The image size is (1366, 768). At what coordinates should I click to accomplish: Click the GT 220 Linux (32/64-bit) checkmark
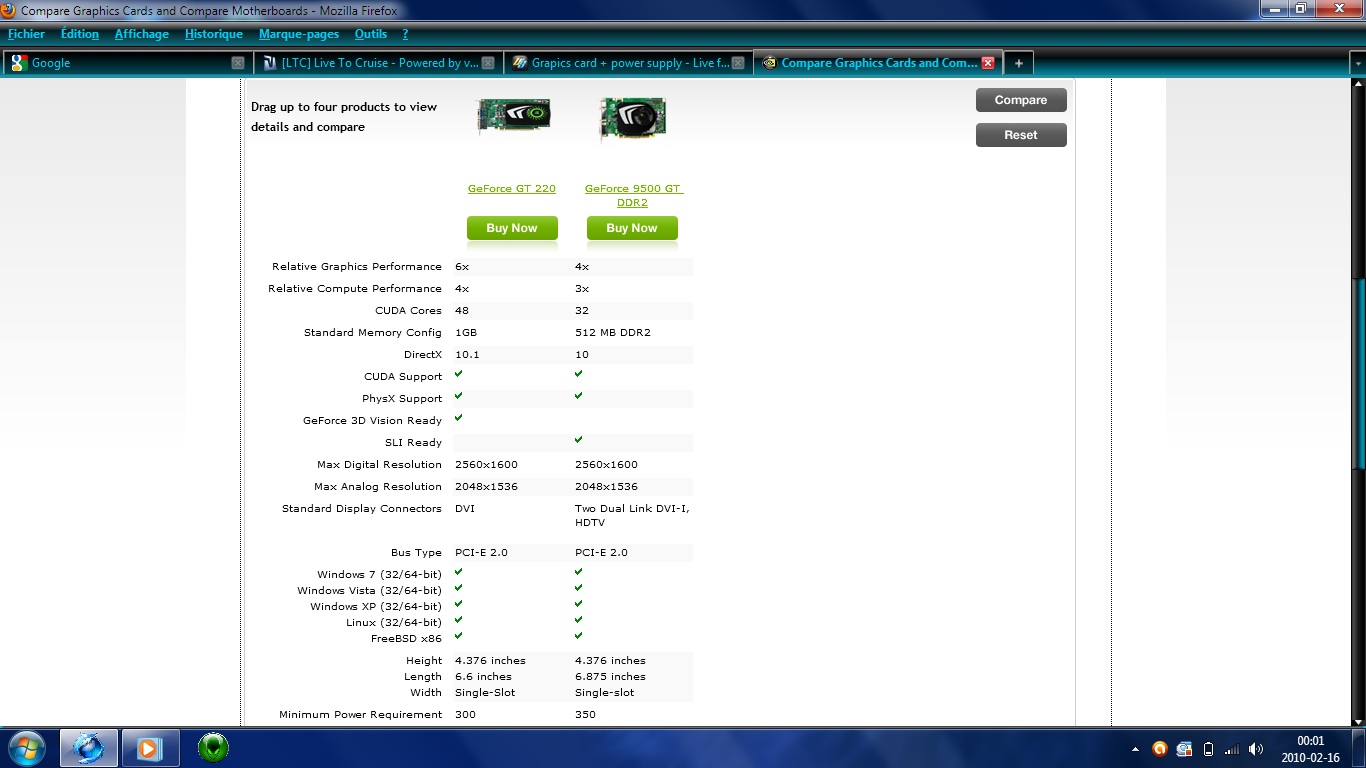tap(459, 620)
